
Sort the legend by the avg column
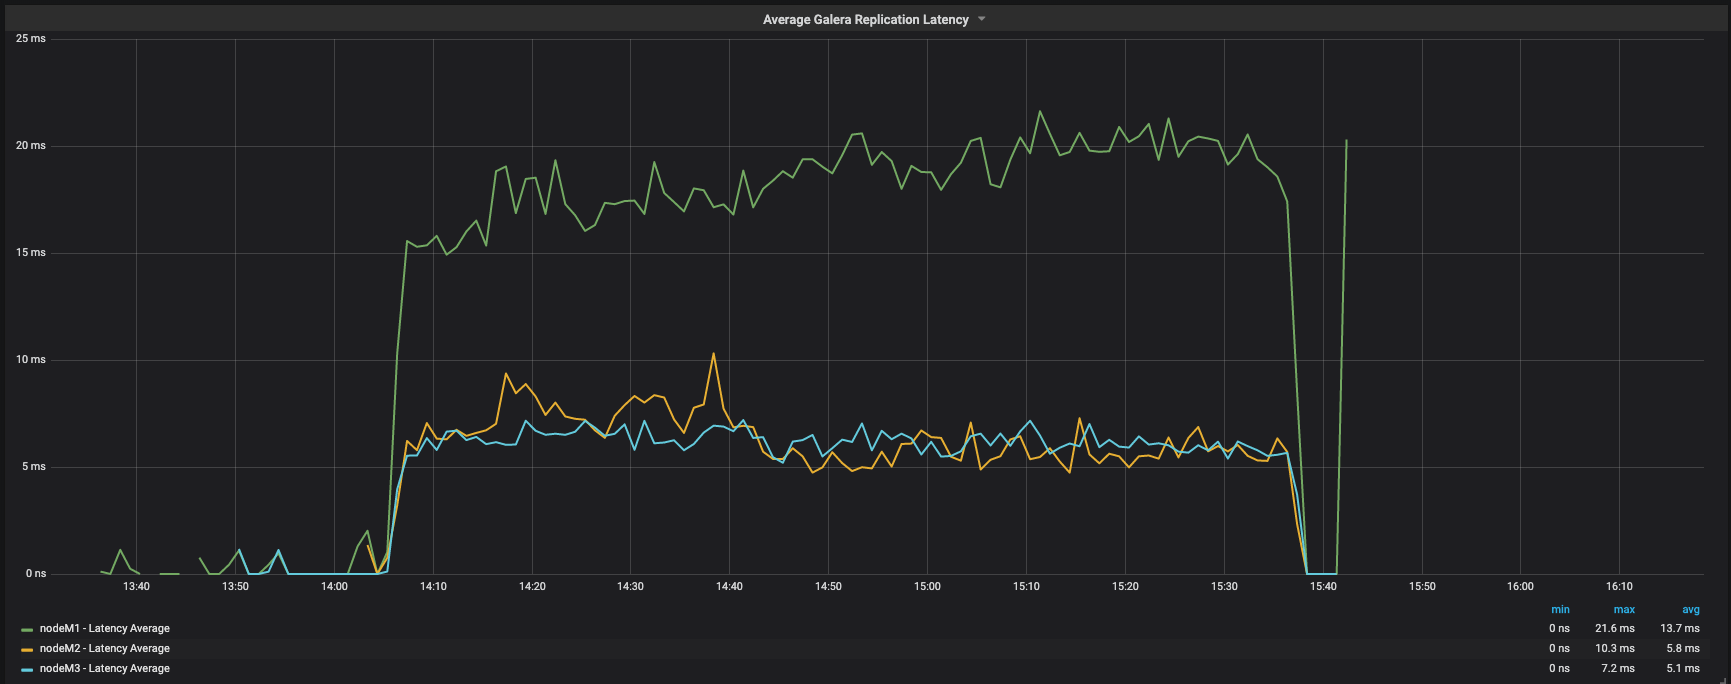1690,609
